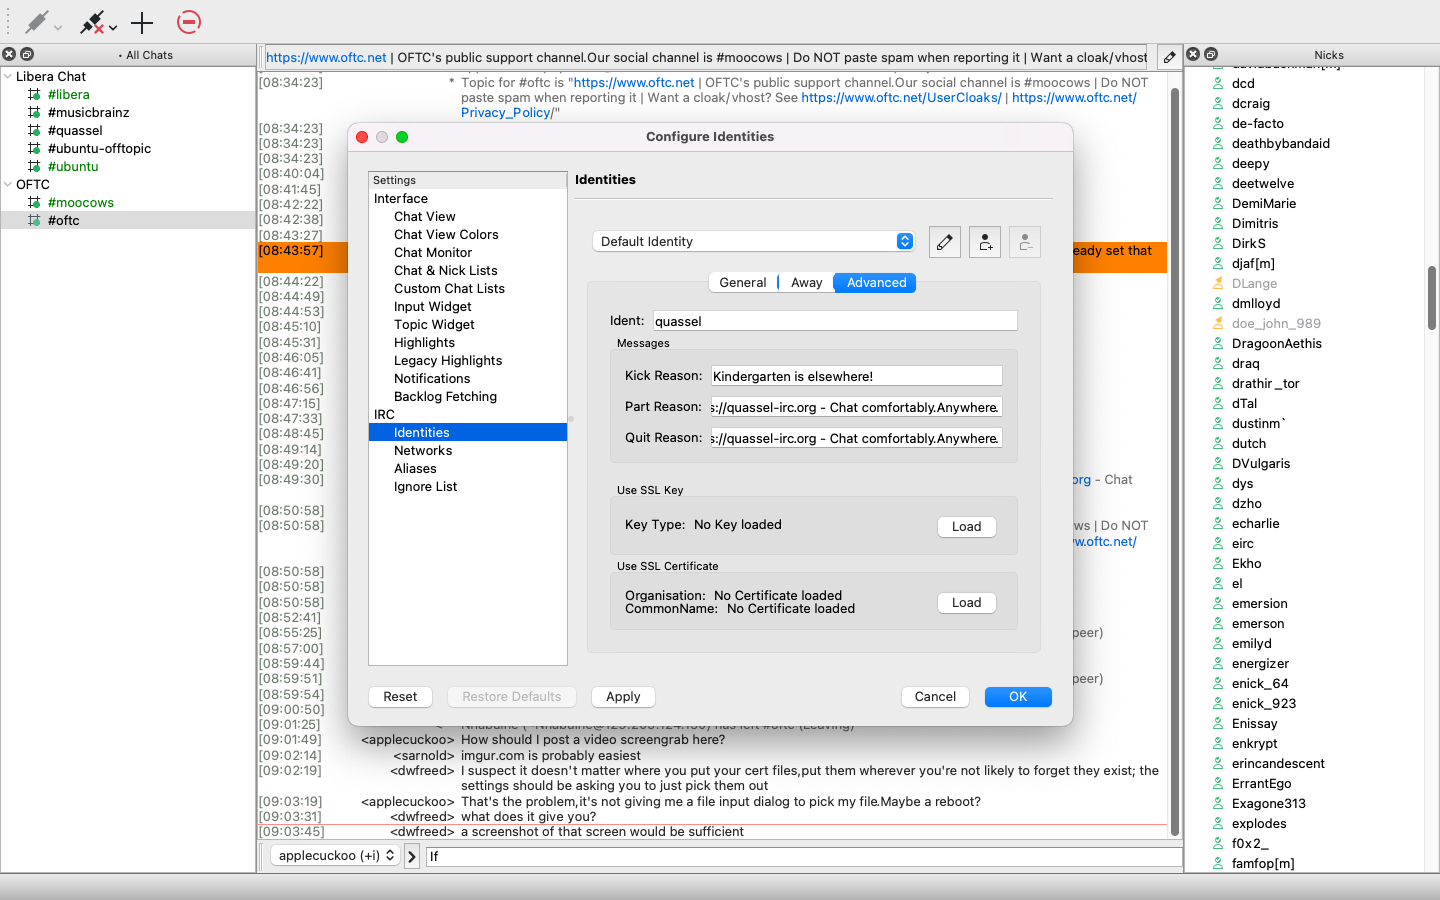Screen dimensions: 1440x900
Task: Click the Quit Reason field
Action: point(856,438)
